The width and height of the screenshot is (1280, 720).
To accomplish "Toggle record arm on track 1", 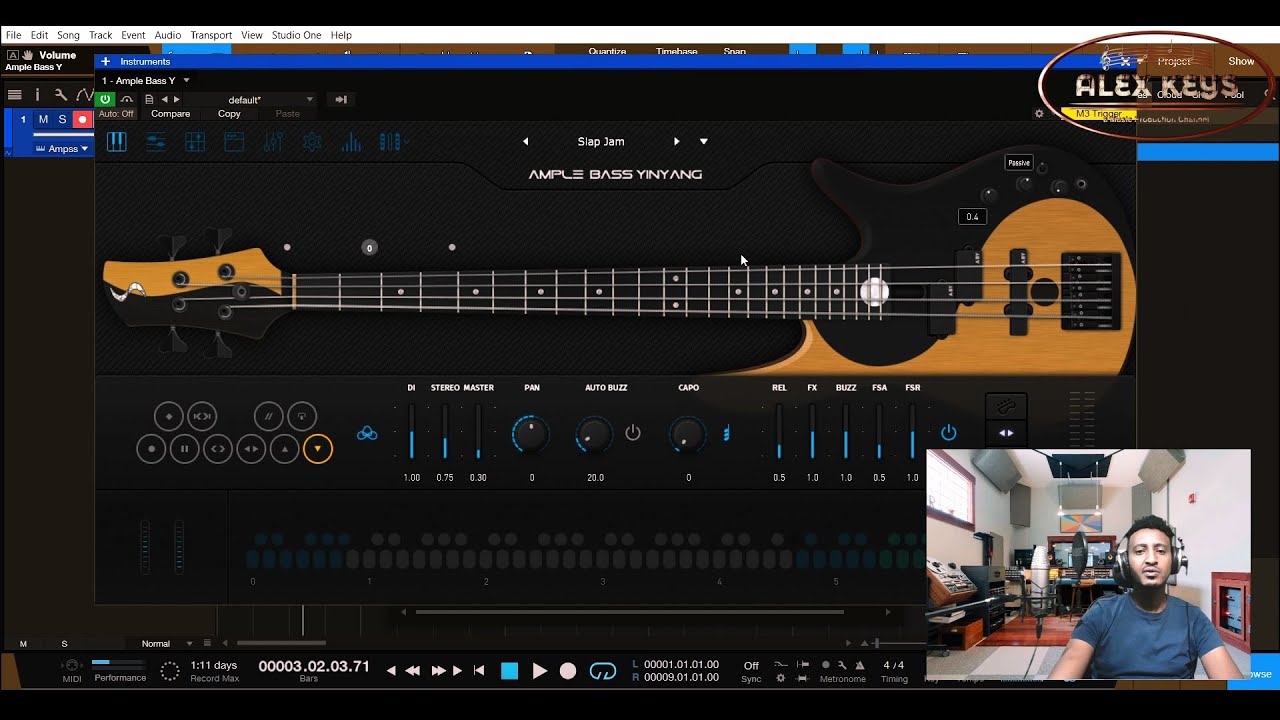I will coord(82,120).
